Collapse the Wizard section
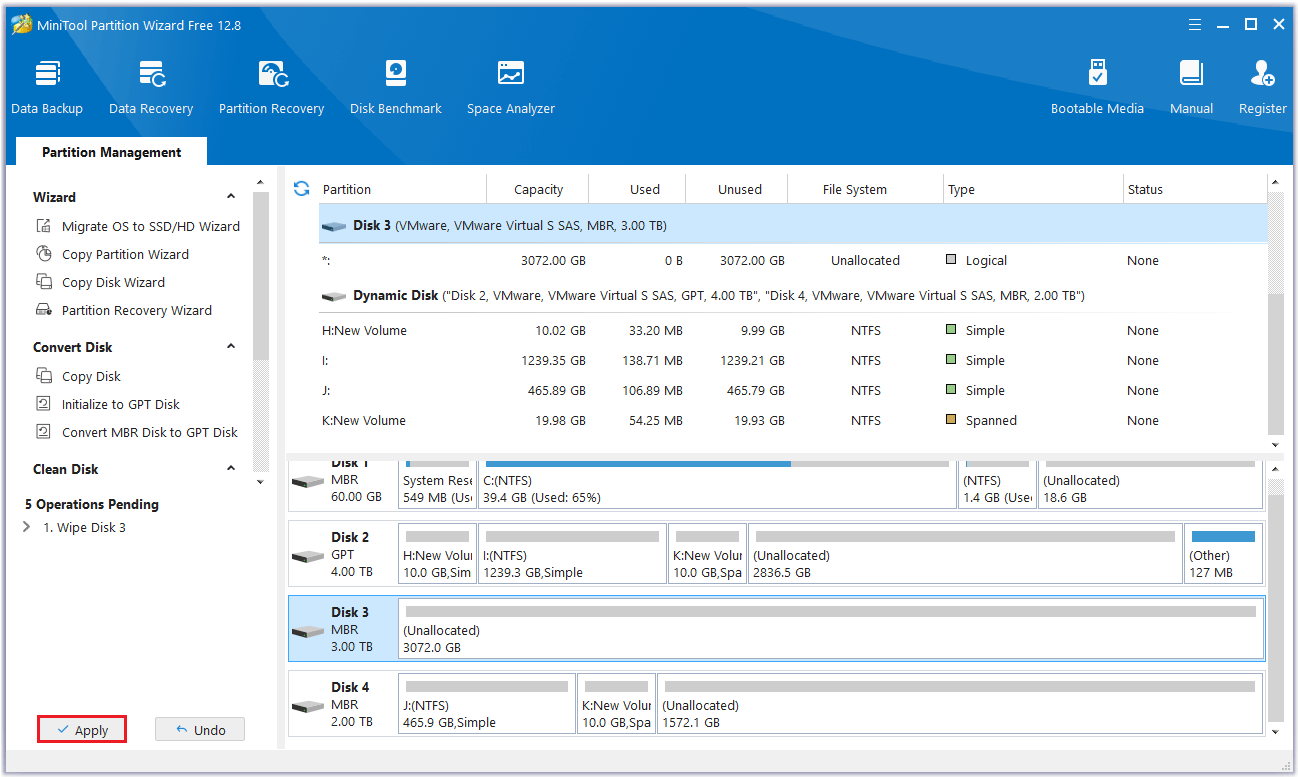This screenshot has width=1298, height=777. click(231, 197)
